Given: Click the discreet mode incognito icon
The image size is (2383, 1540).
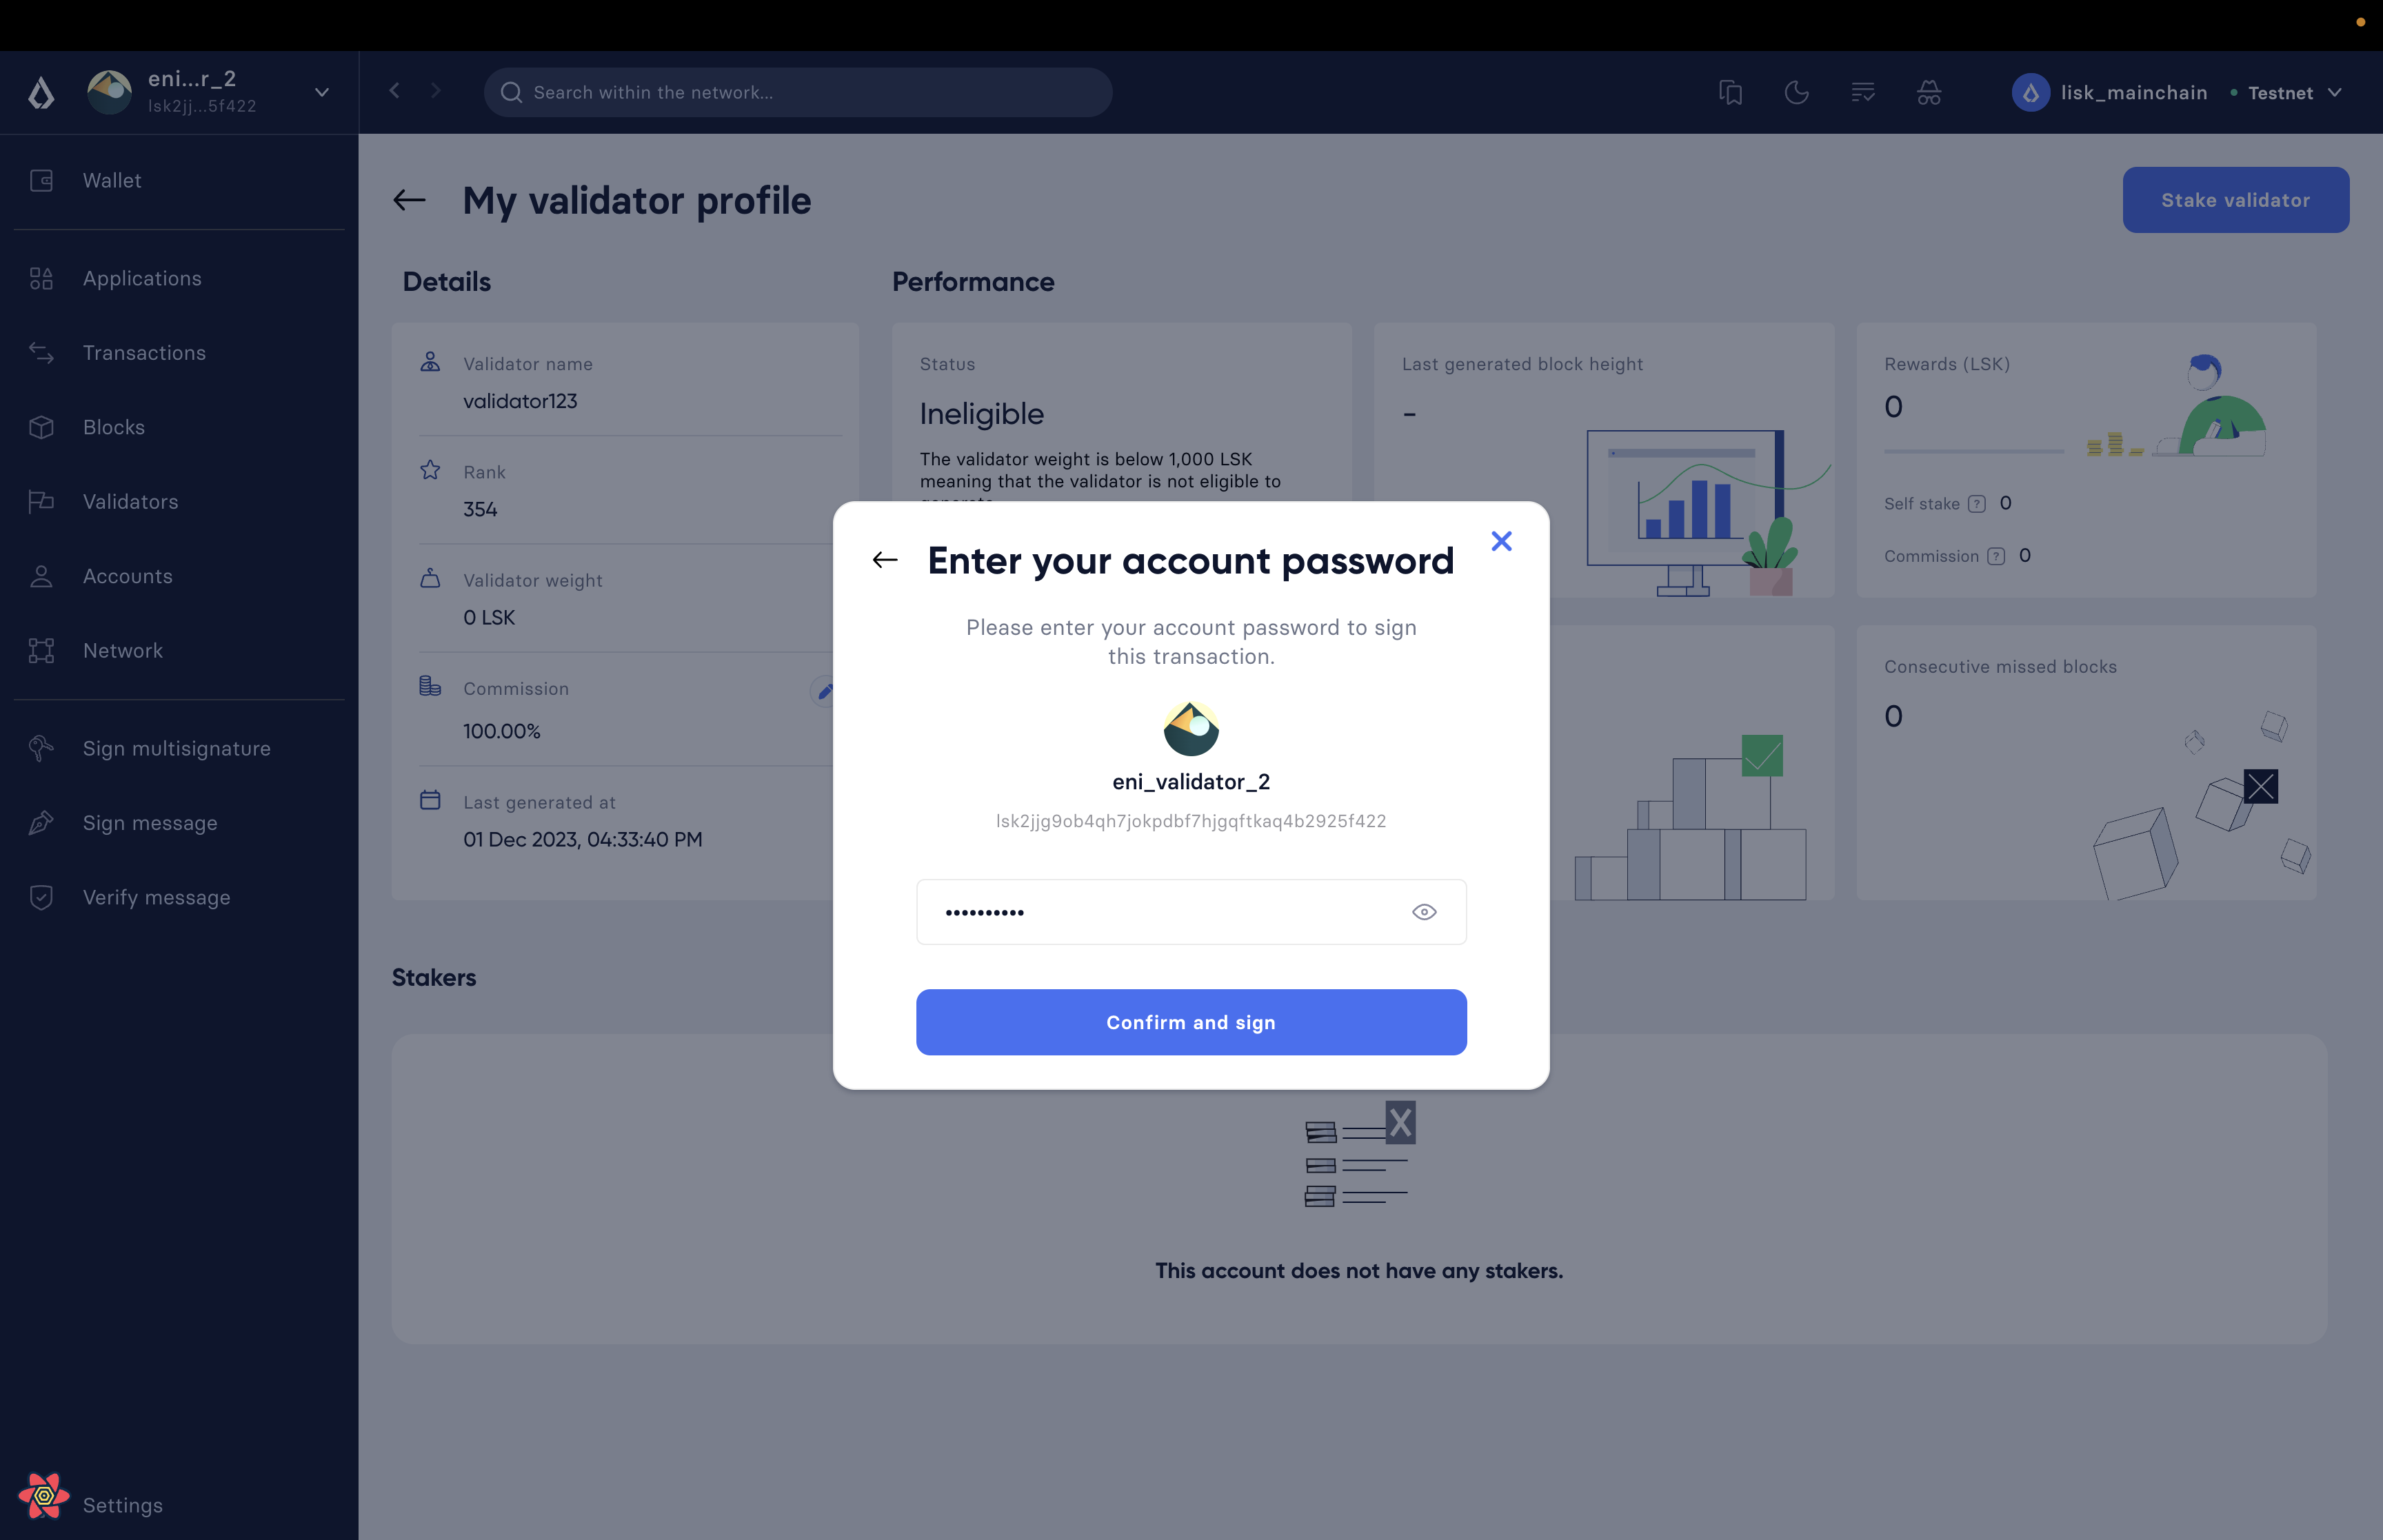Looking at the screenshot, I should 1928,93.
